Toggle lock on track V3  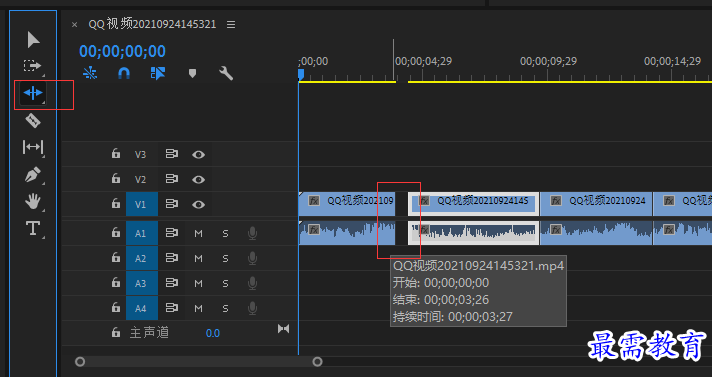click(x=116, y=154)
